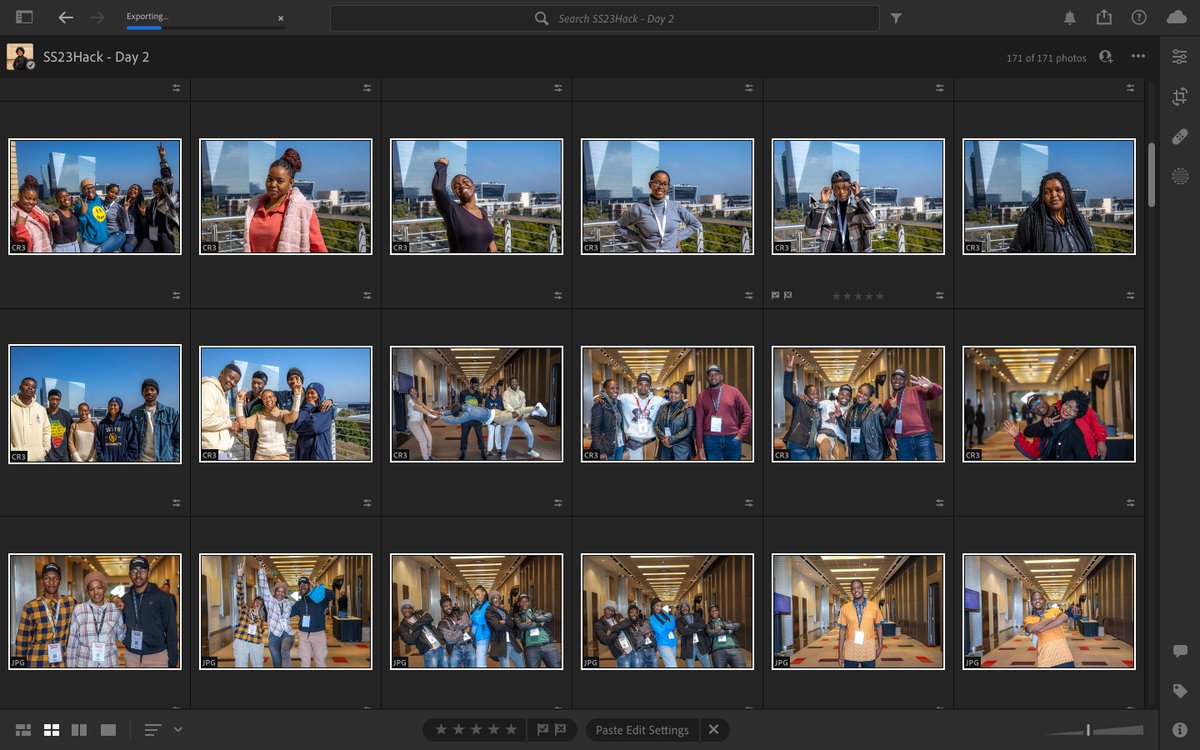Select photo of woman in red top
The height and width of the screenshot is (750, 1200).
tap(286, 196)
